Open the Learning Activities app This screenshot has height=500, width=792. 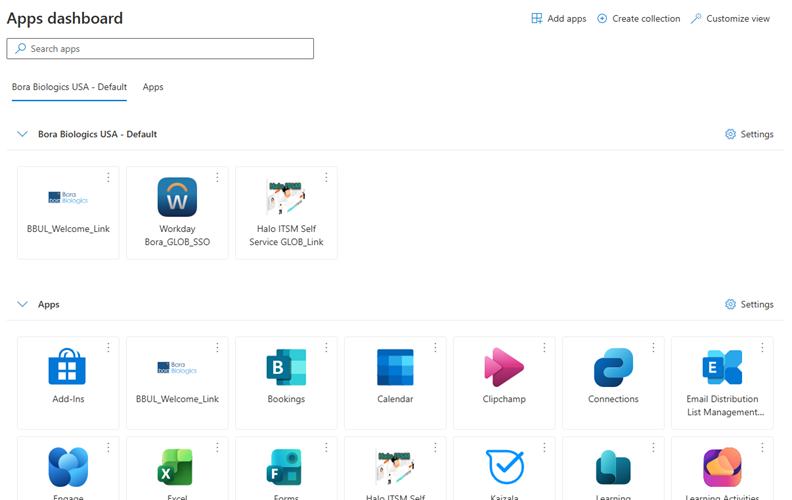[722, 469]
